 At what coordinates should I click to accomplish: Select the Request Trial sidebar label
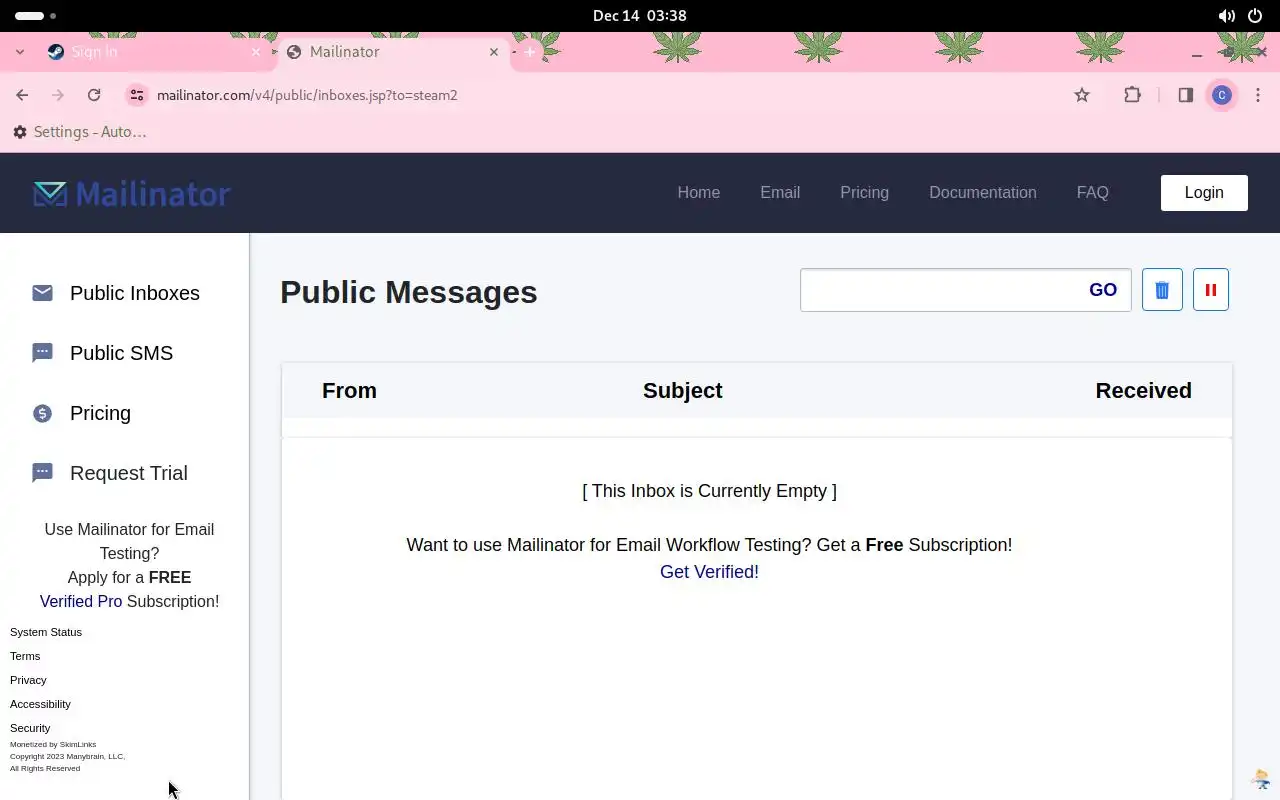pos(129,473)
